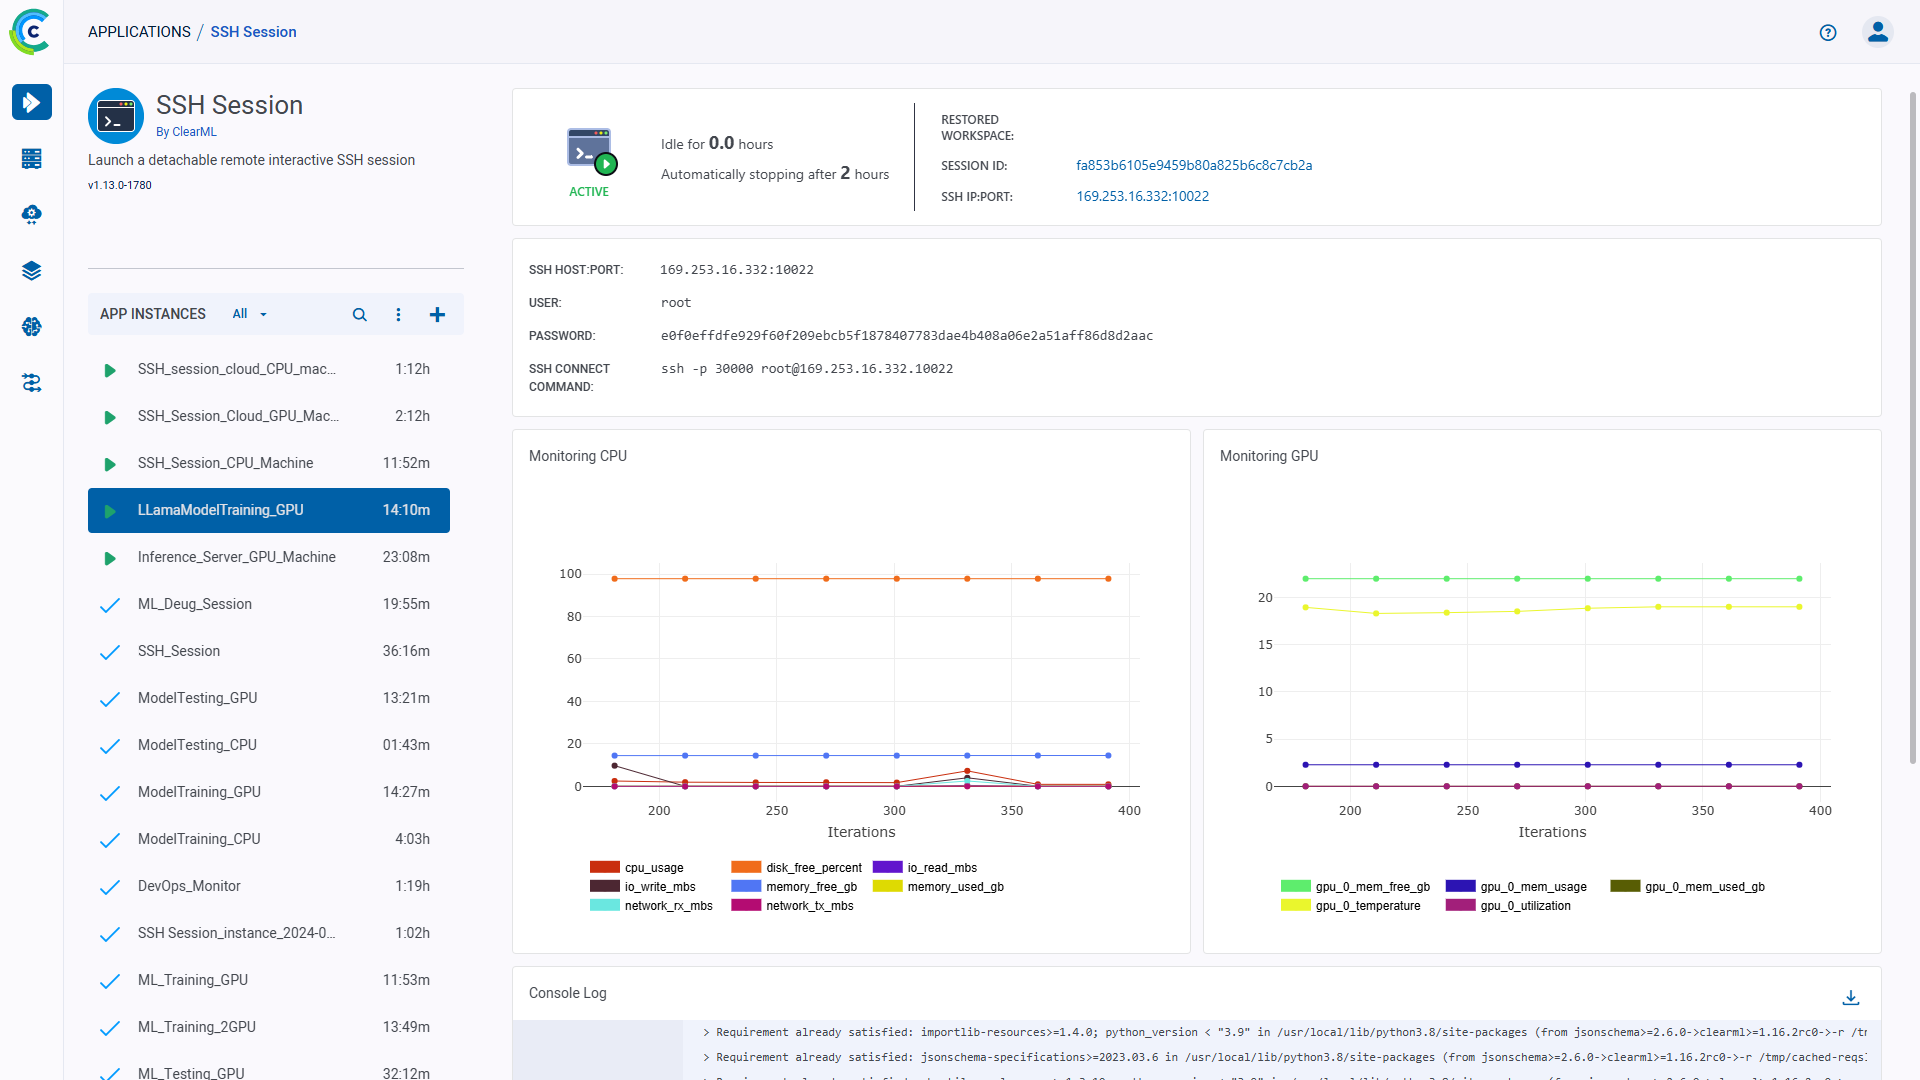The width and height of the screenshot is (1920, 1080).
Task: Open the All filter dropdown in App Instances
Action: (248, 314)
